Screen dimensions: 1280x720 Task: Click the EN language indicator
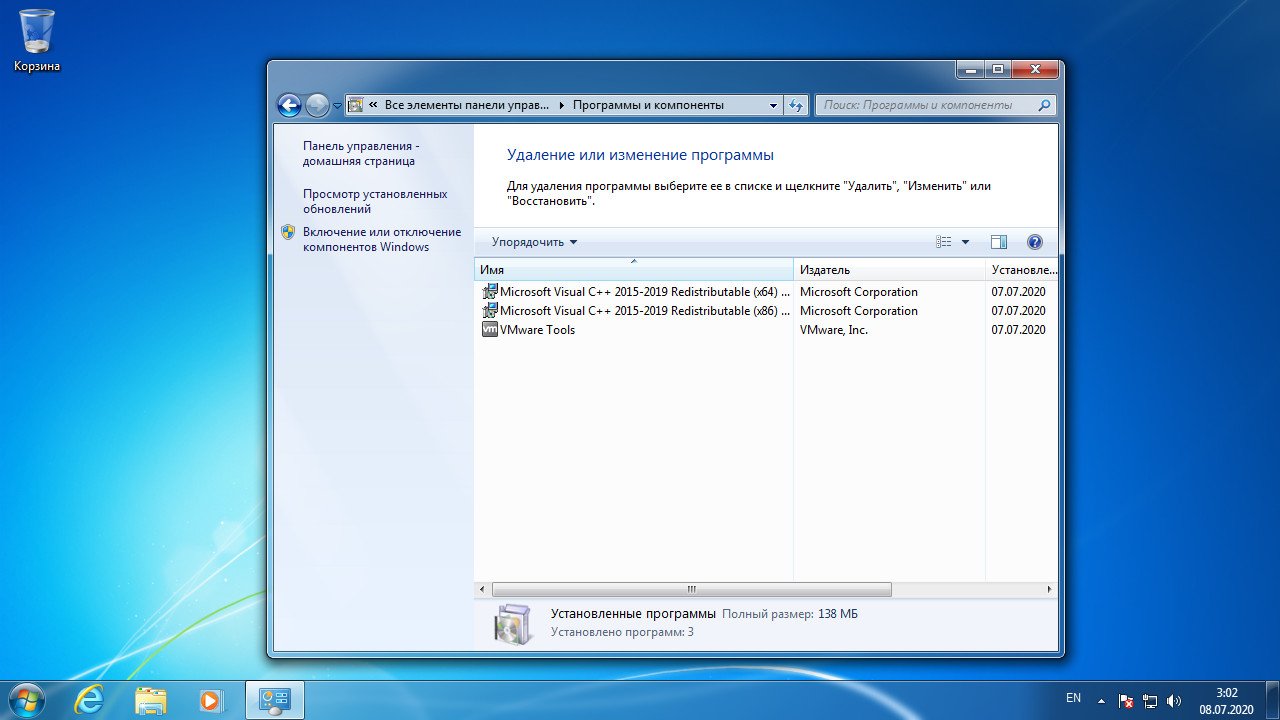(1073, 697)
